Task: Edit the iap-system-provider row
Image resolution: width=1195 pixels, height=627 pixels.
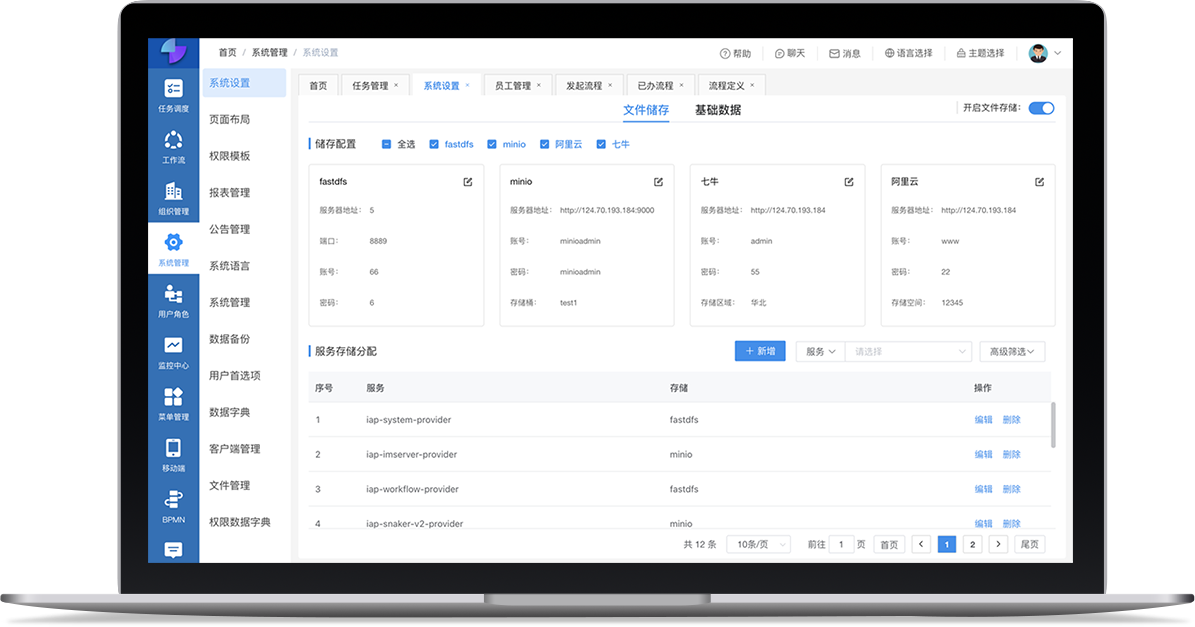Action: pyautogui.click(x=983, y=420)
